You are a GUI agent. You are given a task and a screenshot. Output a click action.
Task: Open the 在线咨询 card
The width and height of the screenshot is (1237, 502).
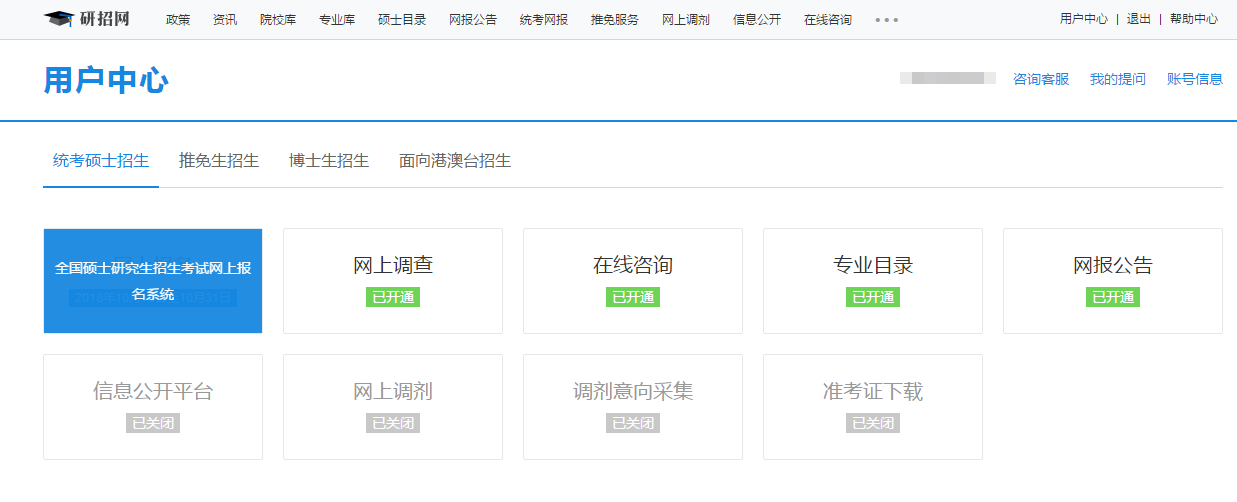click(633, 280)
